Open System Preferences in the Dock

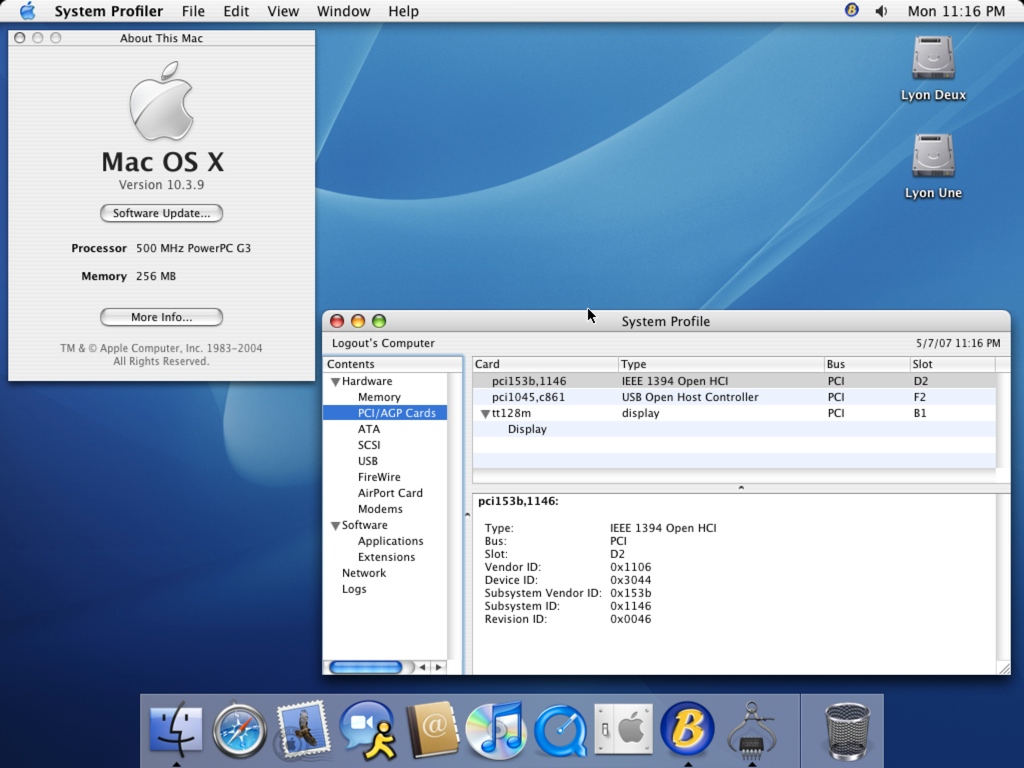click(x=624, y=730)
